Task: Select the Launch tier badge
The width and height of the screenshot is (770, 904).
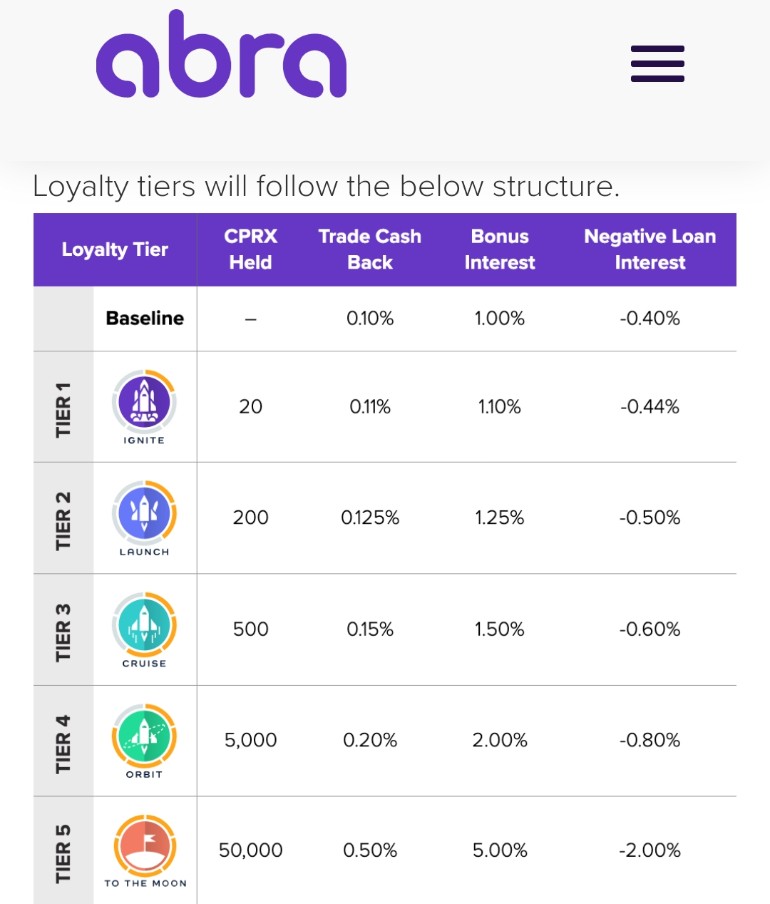Action: coord(144,518)
